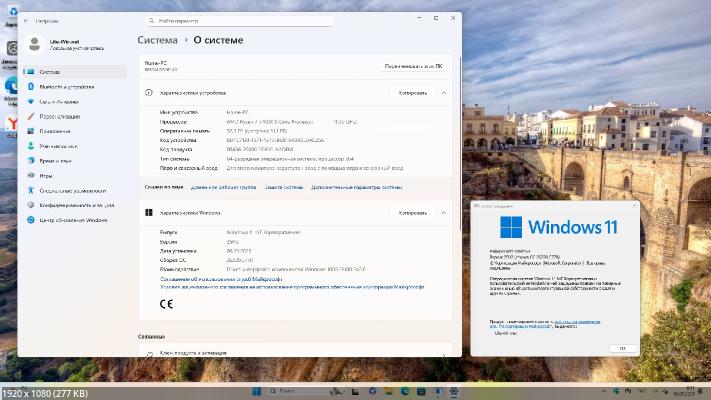
Task: Collapse the device specifications section
Action: pos(443,92)
